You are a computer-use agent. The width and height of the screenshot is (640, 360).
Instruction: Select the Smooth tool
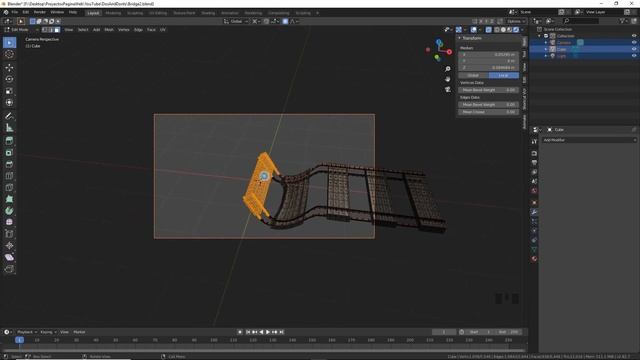point(9,222)
